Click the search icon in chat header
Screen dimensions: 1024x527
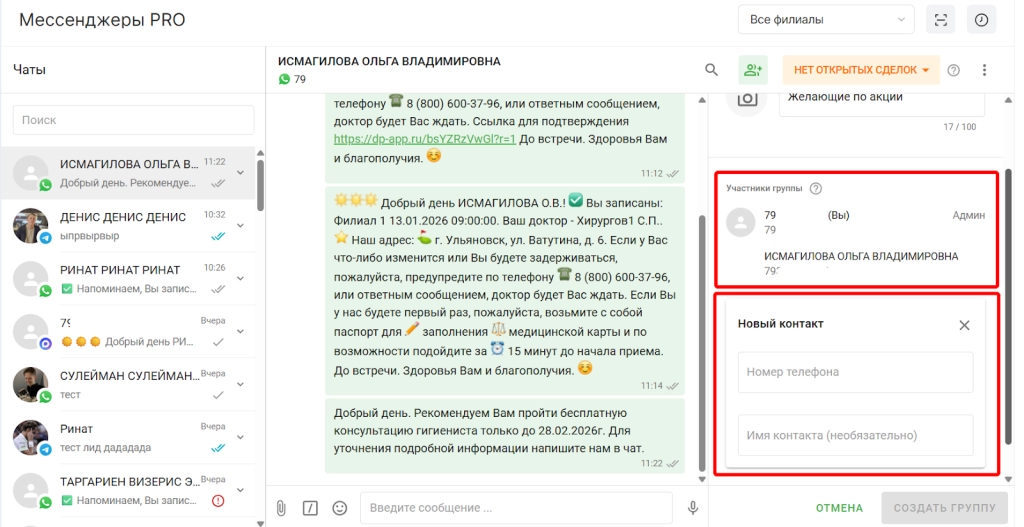coord(711,70)
